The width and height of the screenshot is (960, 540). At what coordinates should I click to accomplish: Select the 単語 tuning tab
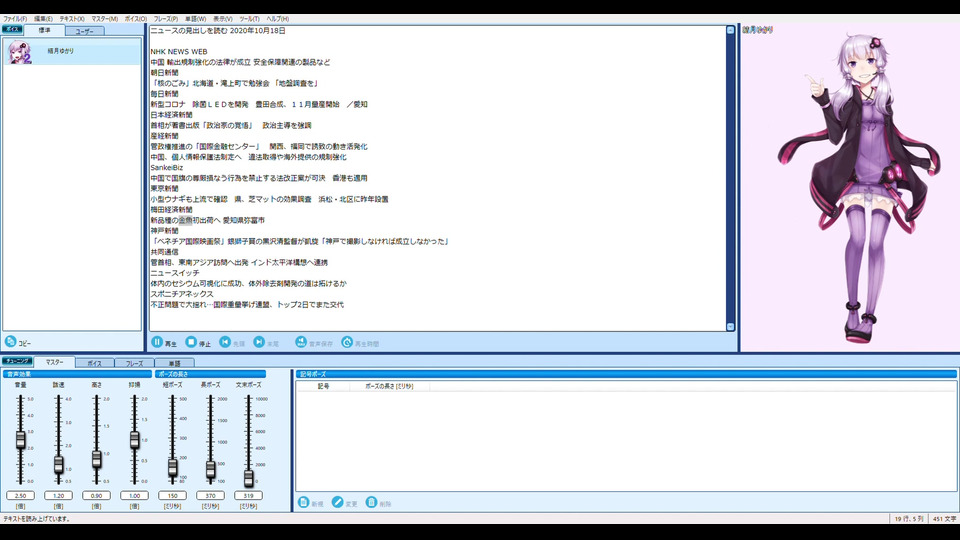click(x=174, y=363)
